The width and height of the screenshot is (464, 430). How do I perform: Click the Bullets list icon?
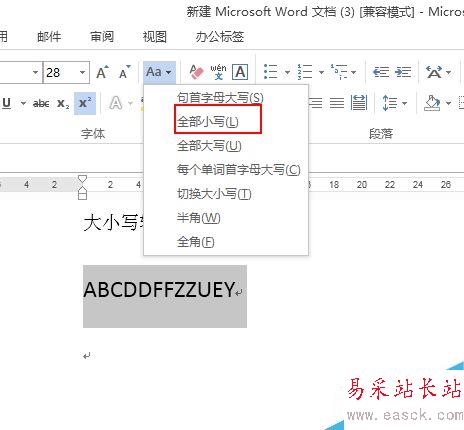[x=270, y=72]
